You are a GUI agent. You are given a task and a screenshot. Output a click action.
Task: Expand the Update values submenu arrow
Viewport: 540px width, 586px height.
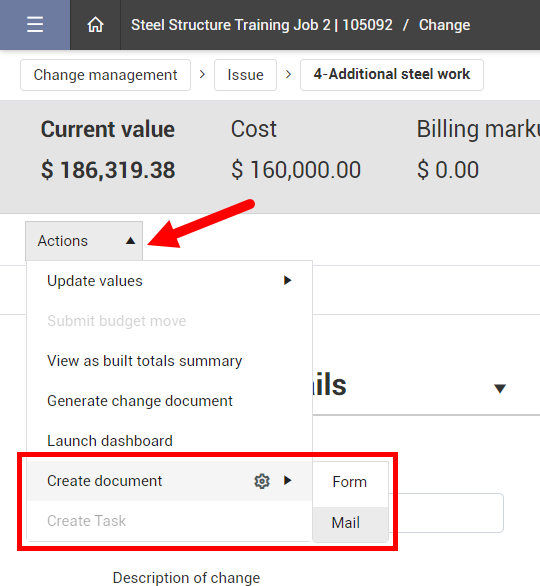(x=287, y=280)
